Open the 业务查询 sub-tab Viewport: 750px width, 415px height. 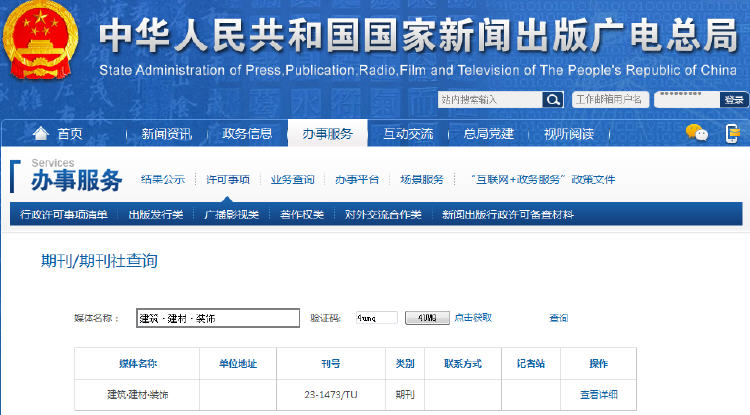point(292,180)
